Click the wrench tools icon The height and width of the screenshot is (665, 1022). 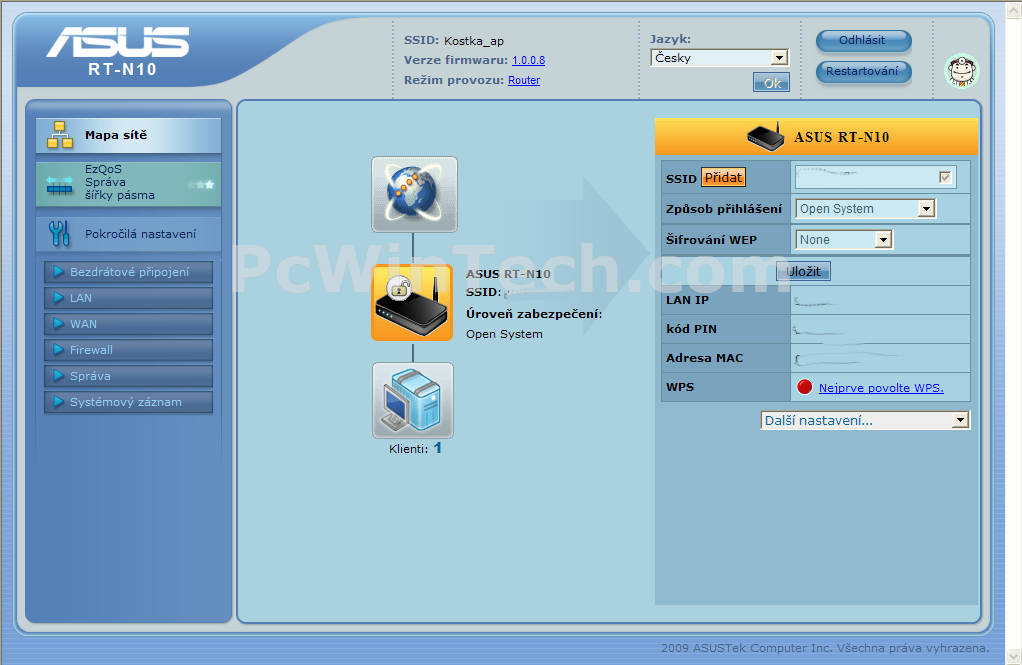[59, 233]
